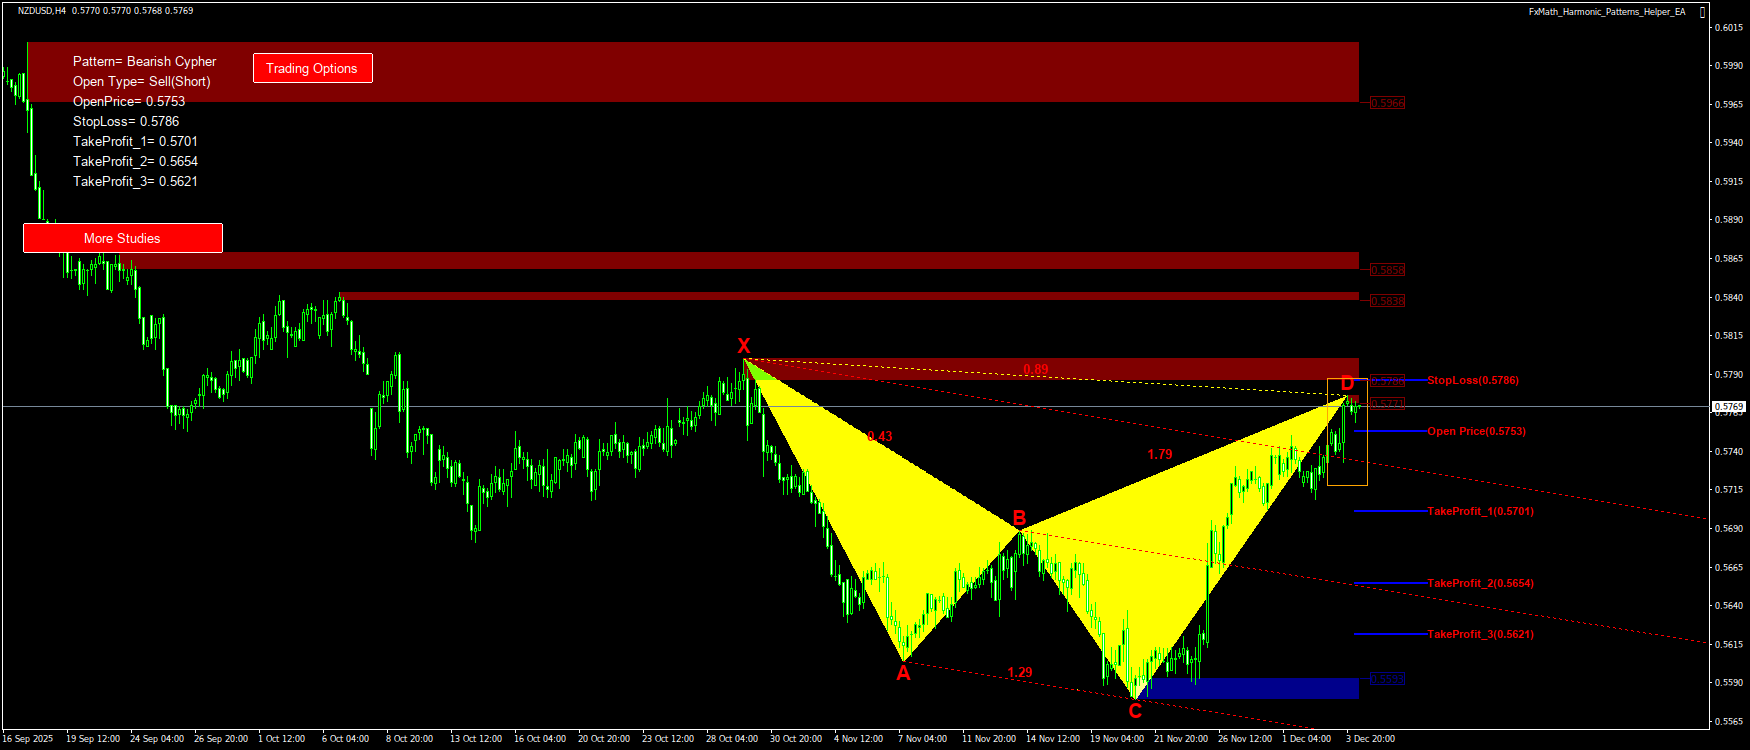Viewport: 1750px width, 750px height.
Task: Select the 'TakeProfit_3= 0.5621' info line
Action: (x=135, y=181)
